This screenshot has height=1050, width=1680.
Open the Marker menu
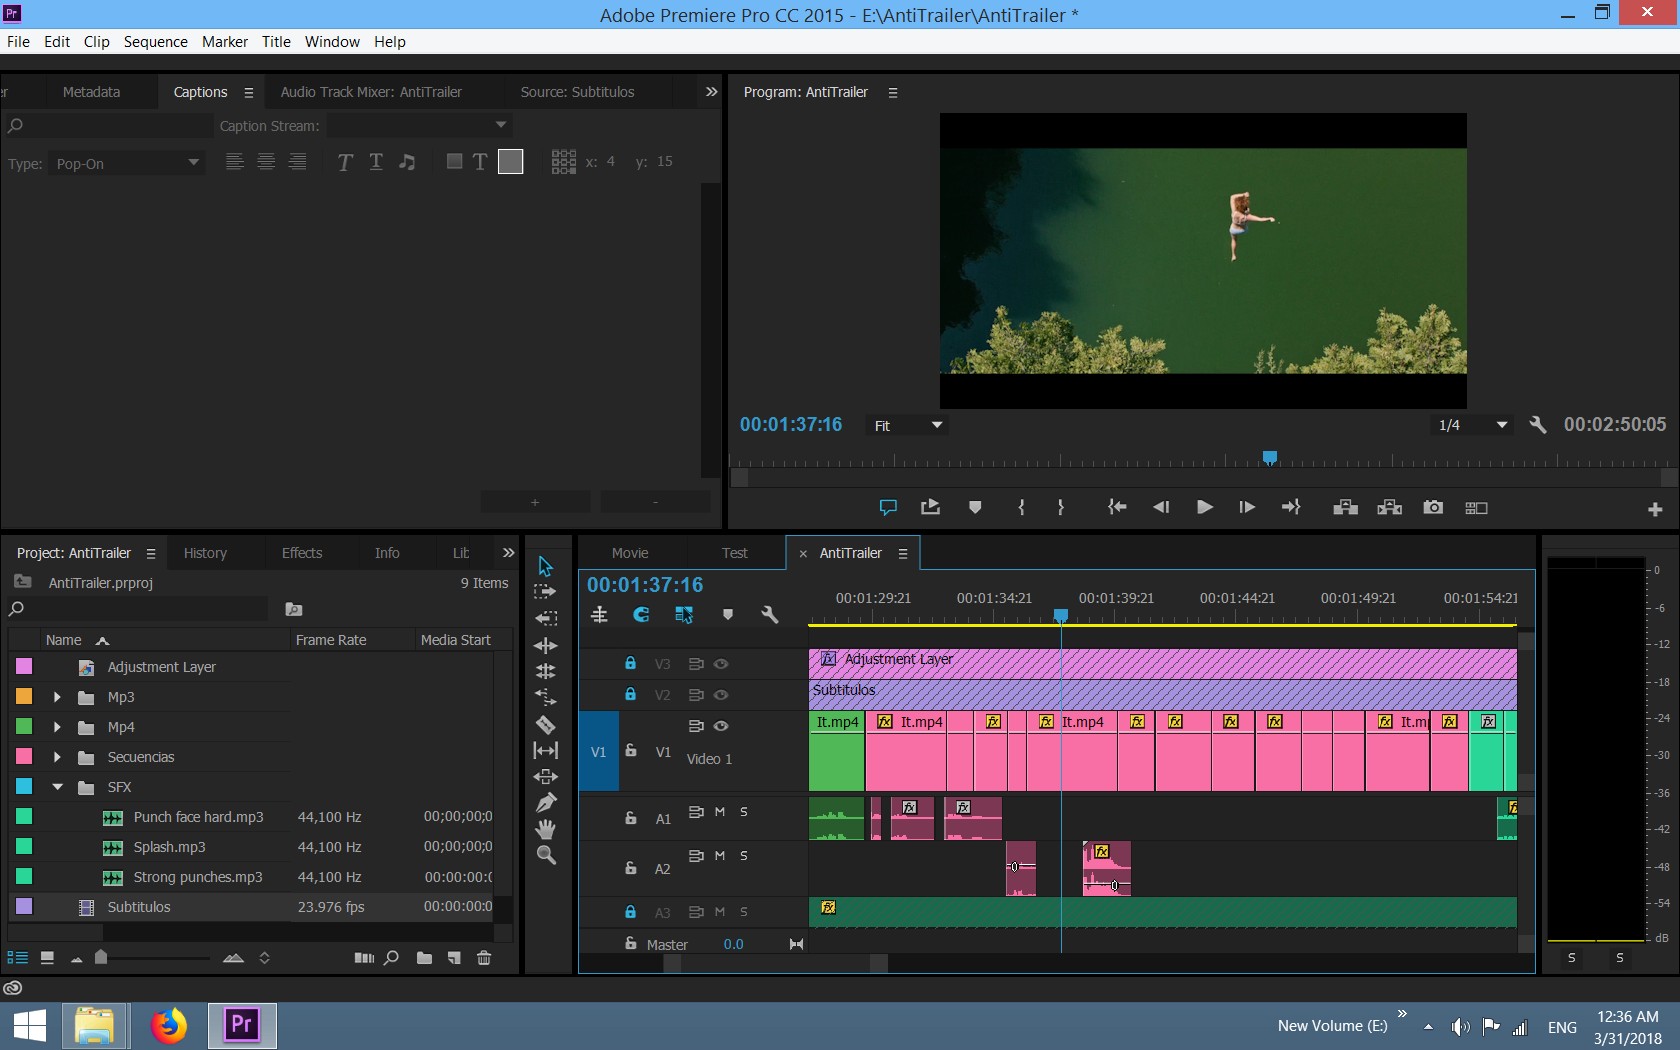225,42
